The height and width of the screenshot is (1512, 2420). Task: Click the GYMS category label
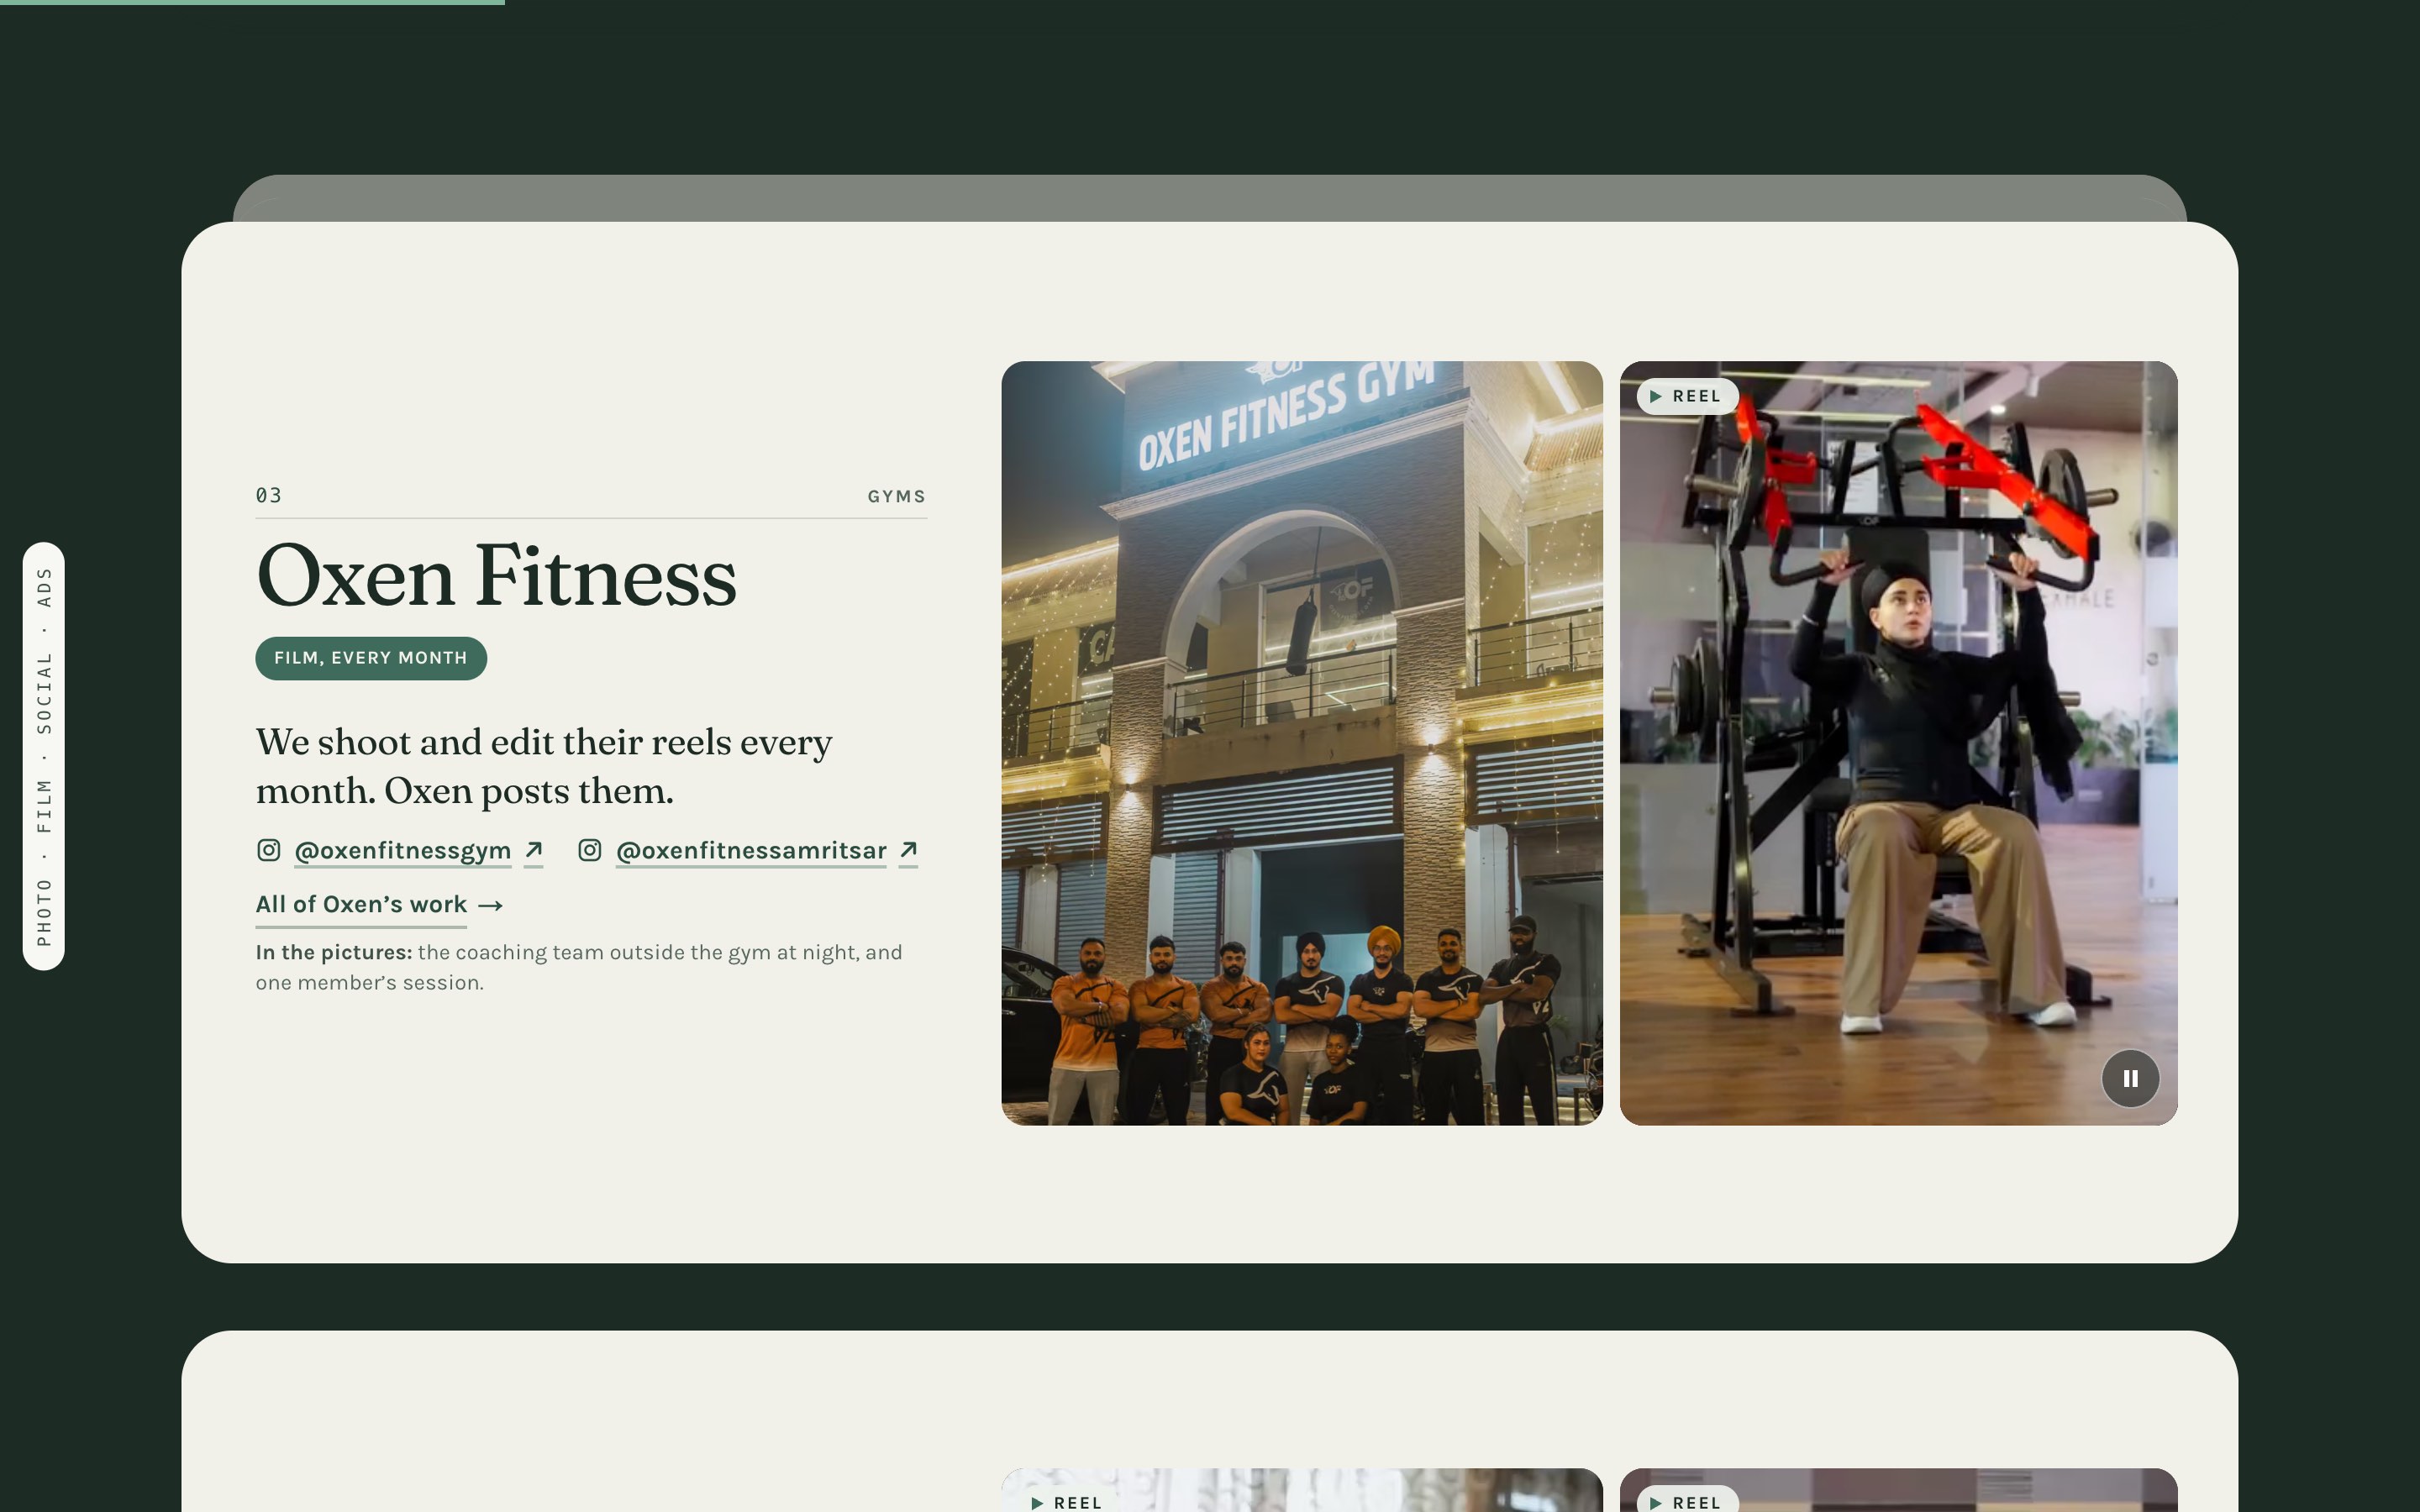tap(897, 496)
